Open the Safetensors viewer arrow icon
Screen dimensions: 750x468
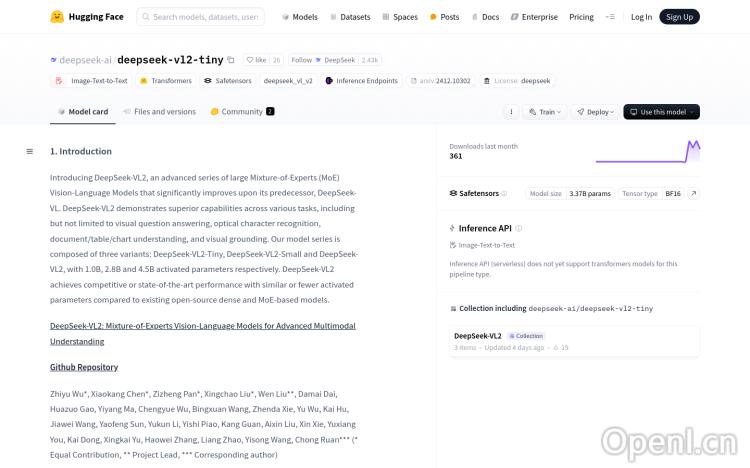(693, 193)
